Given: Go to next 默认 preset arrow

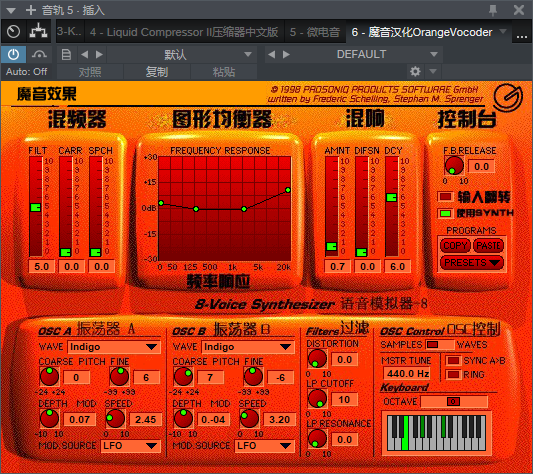Looking at the screenshot, I should coord(99,54).
